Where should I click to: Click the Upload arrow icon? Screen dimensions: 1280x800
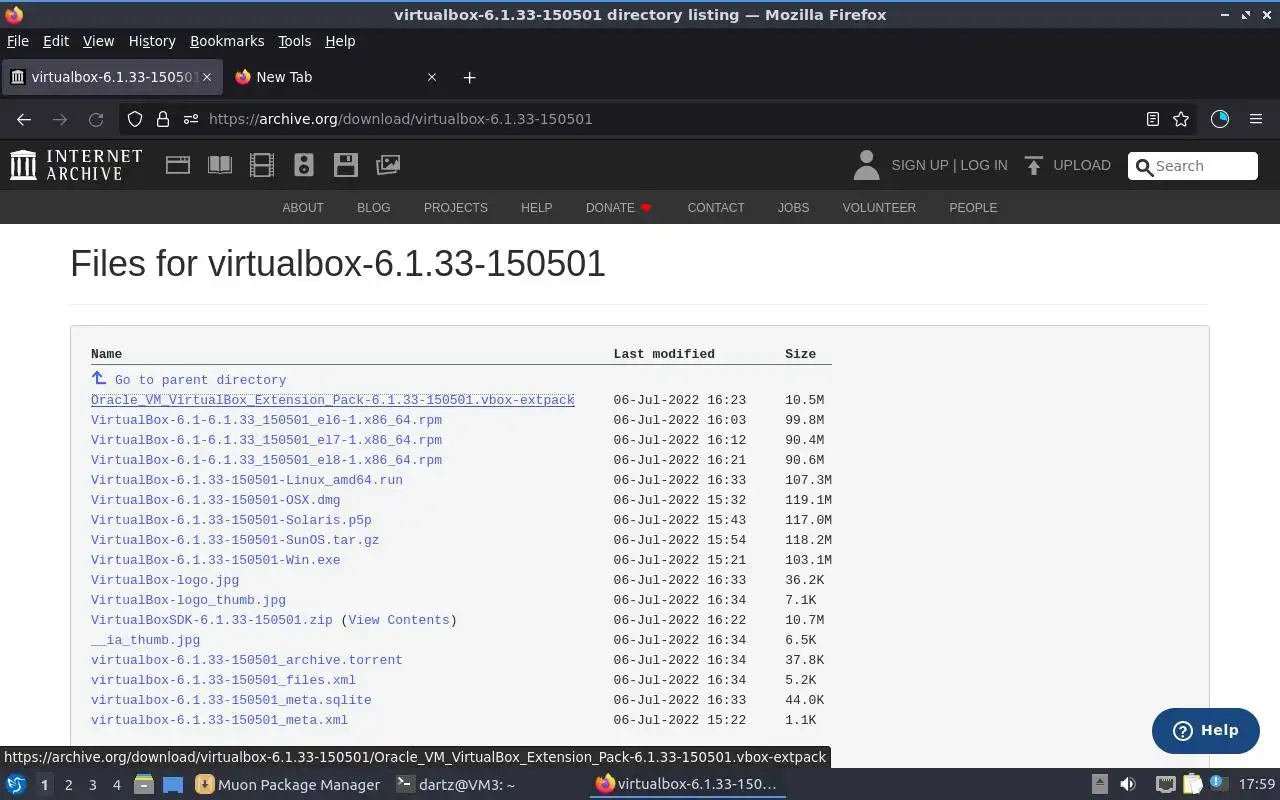coord(1034,165)
